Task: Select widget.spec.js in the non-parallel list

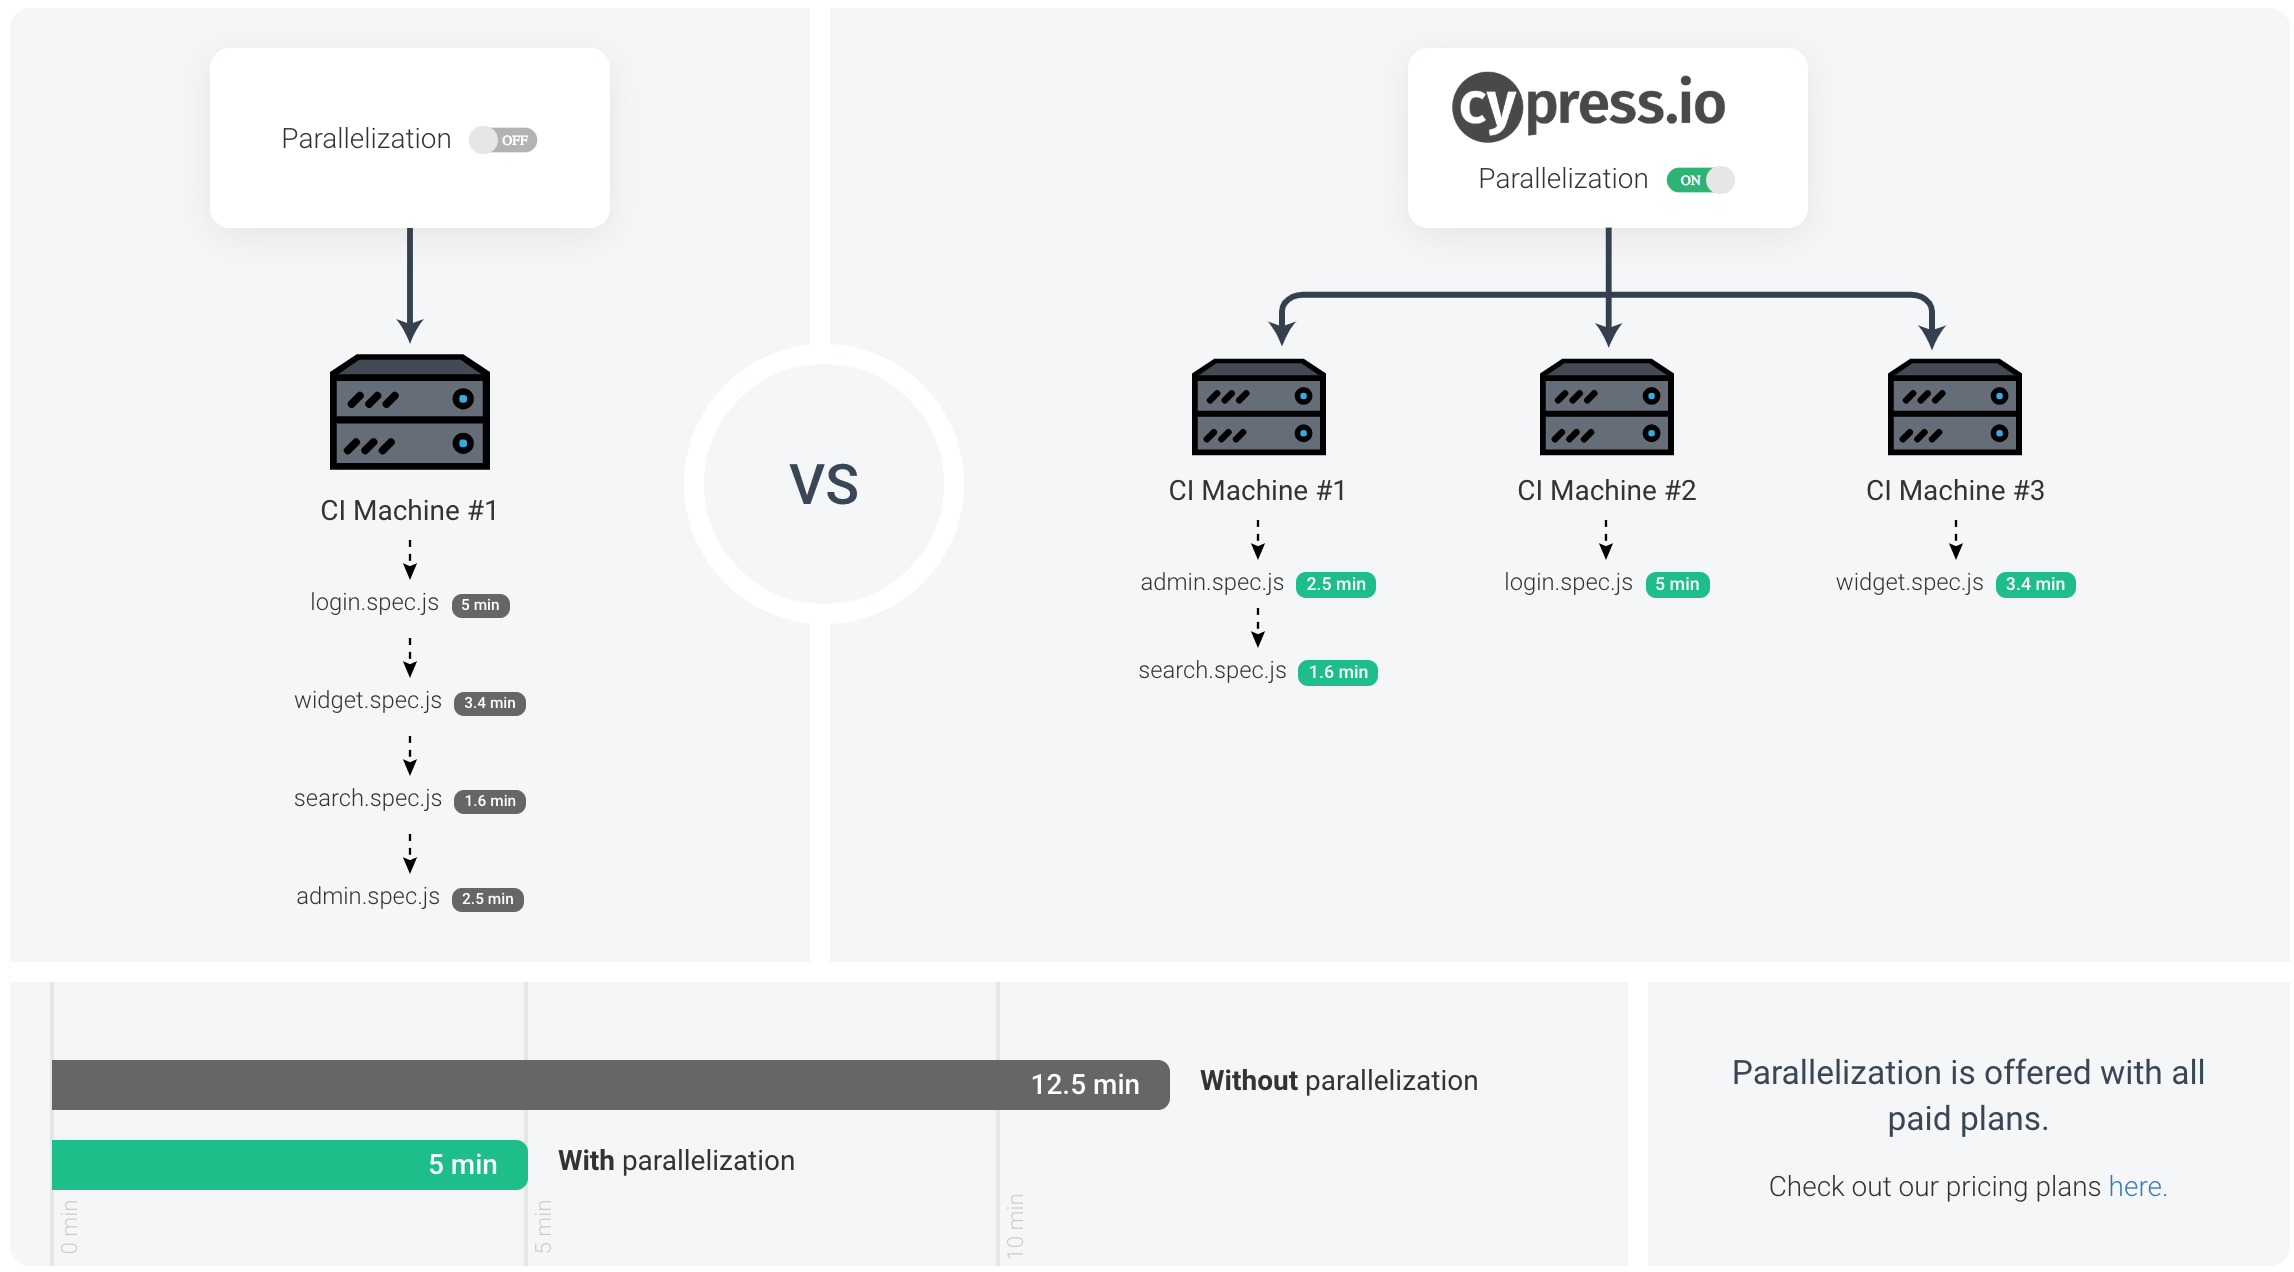Action: pyautogui.click(x=367, y=700)
